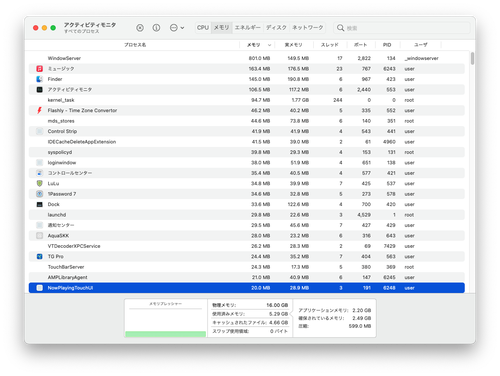Select the IDECacheDeleteAppExtension row

click(247, 142)
